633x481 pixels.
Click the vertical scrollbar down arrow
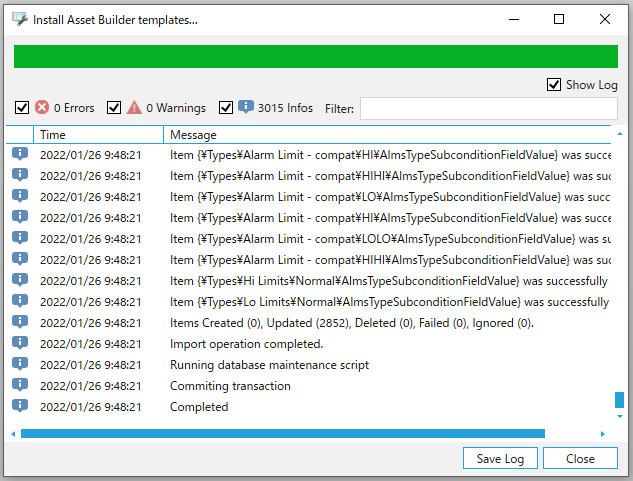coord(619,418)
